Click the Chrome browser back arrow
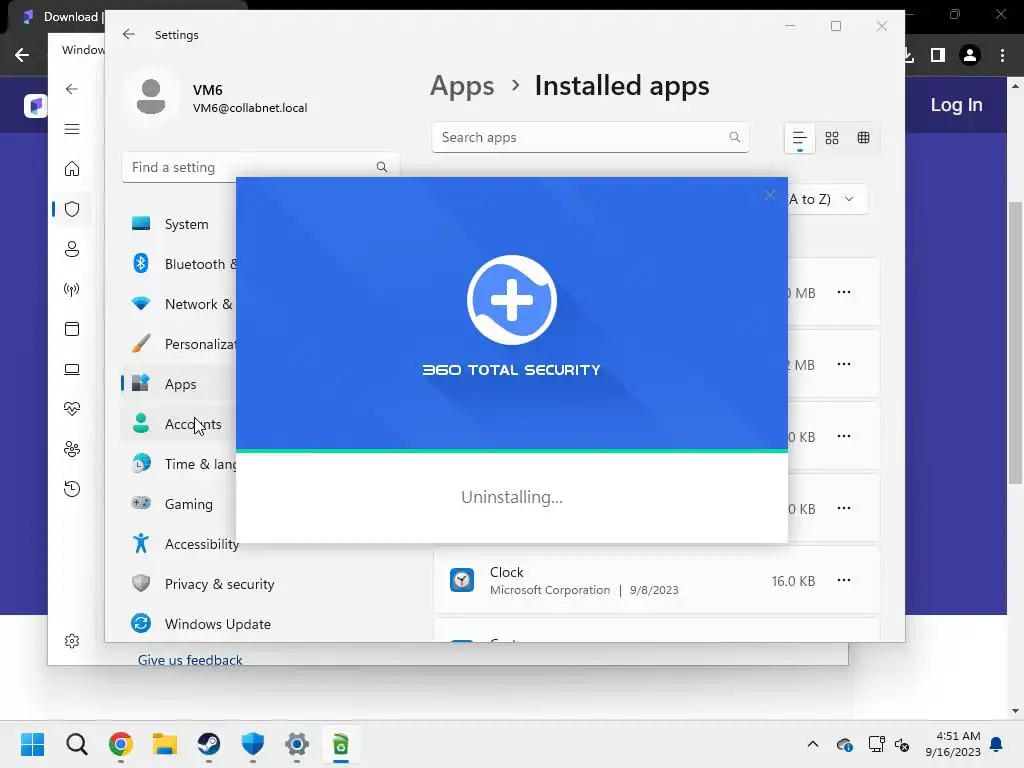 point(22,55)
